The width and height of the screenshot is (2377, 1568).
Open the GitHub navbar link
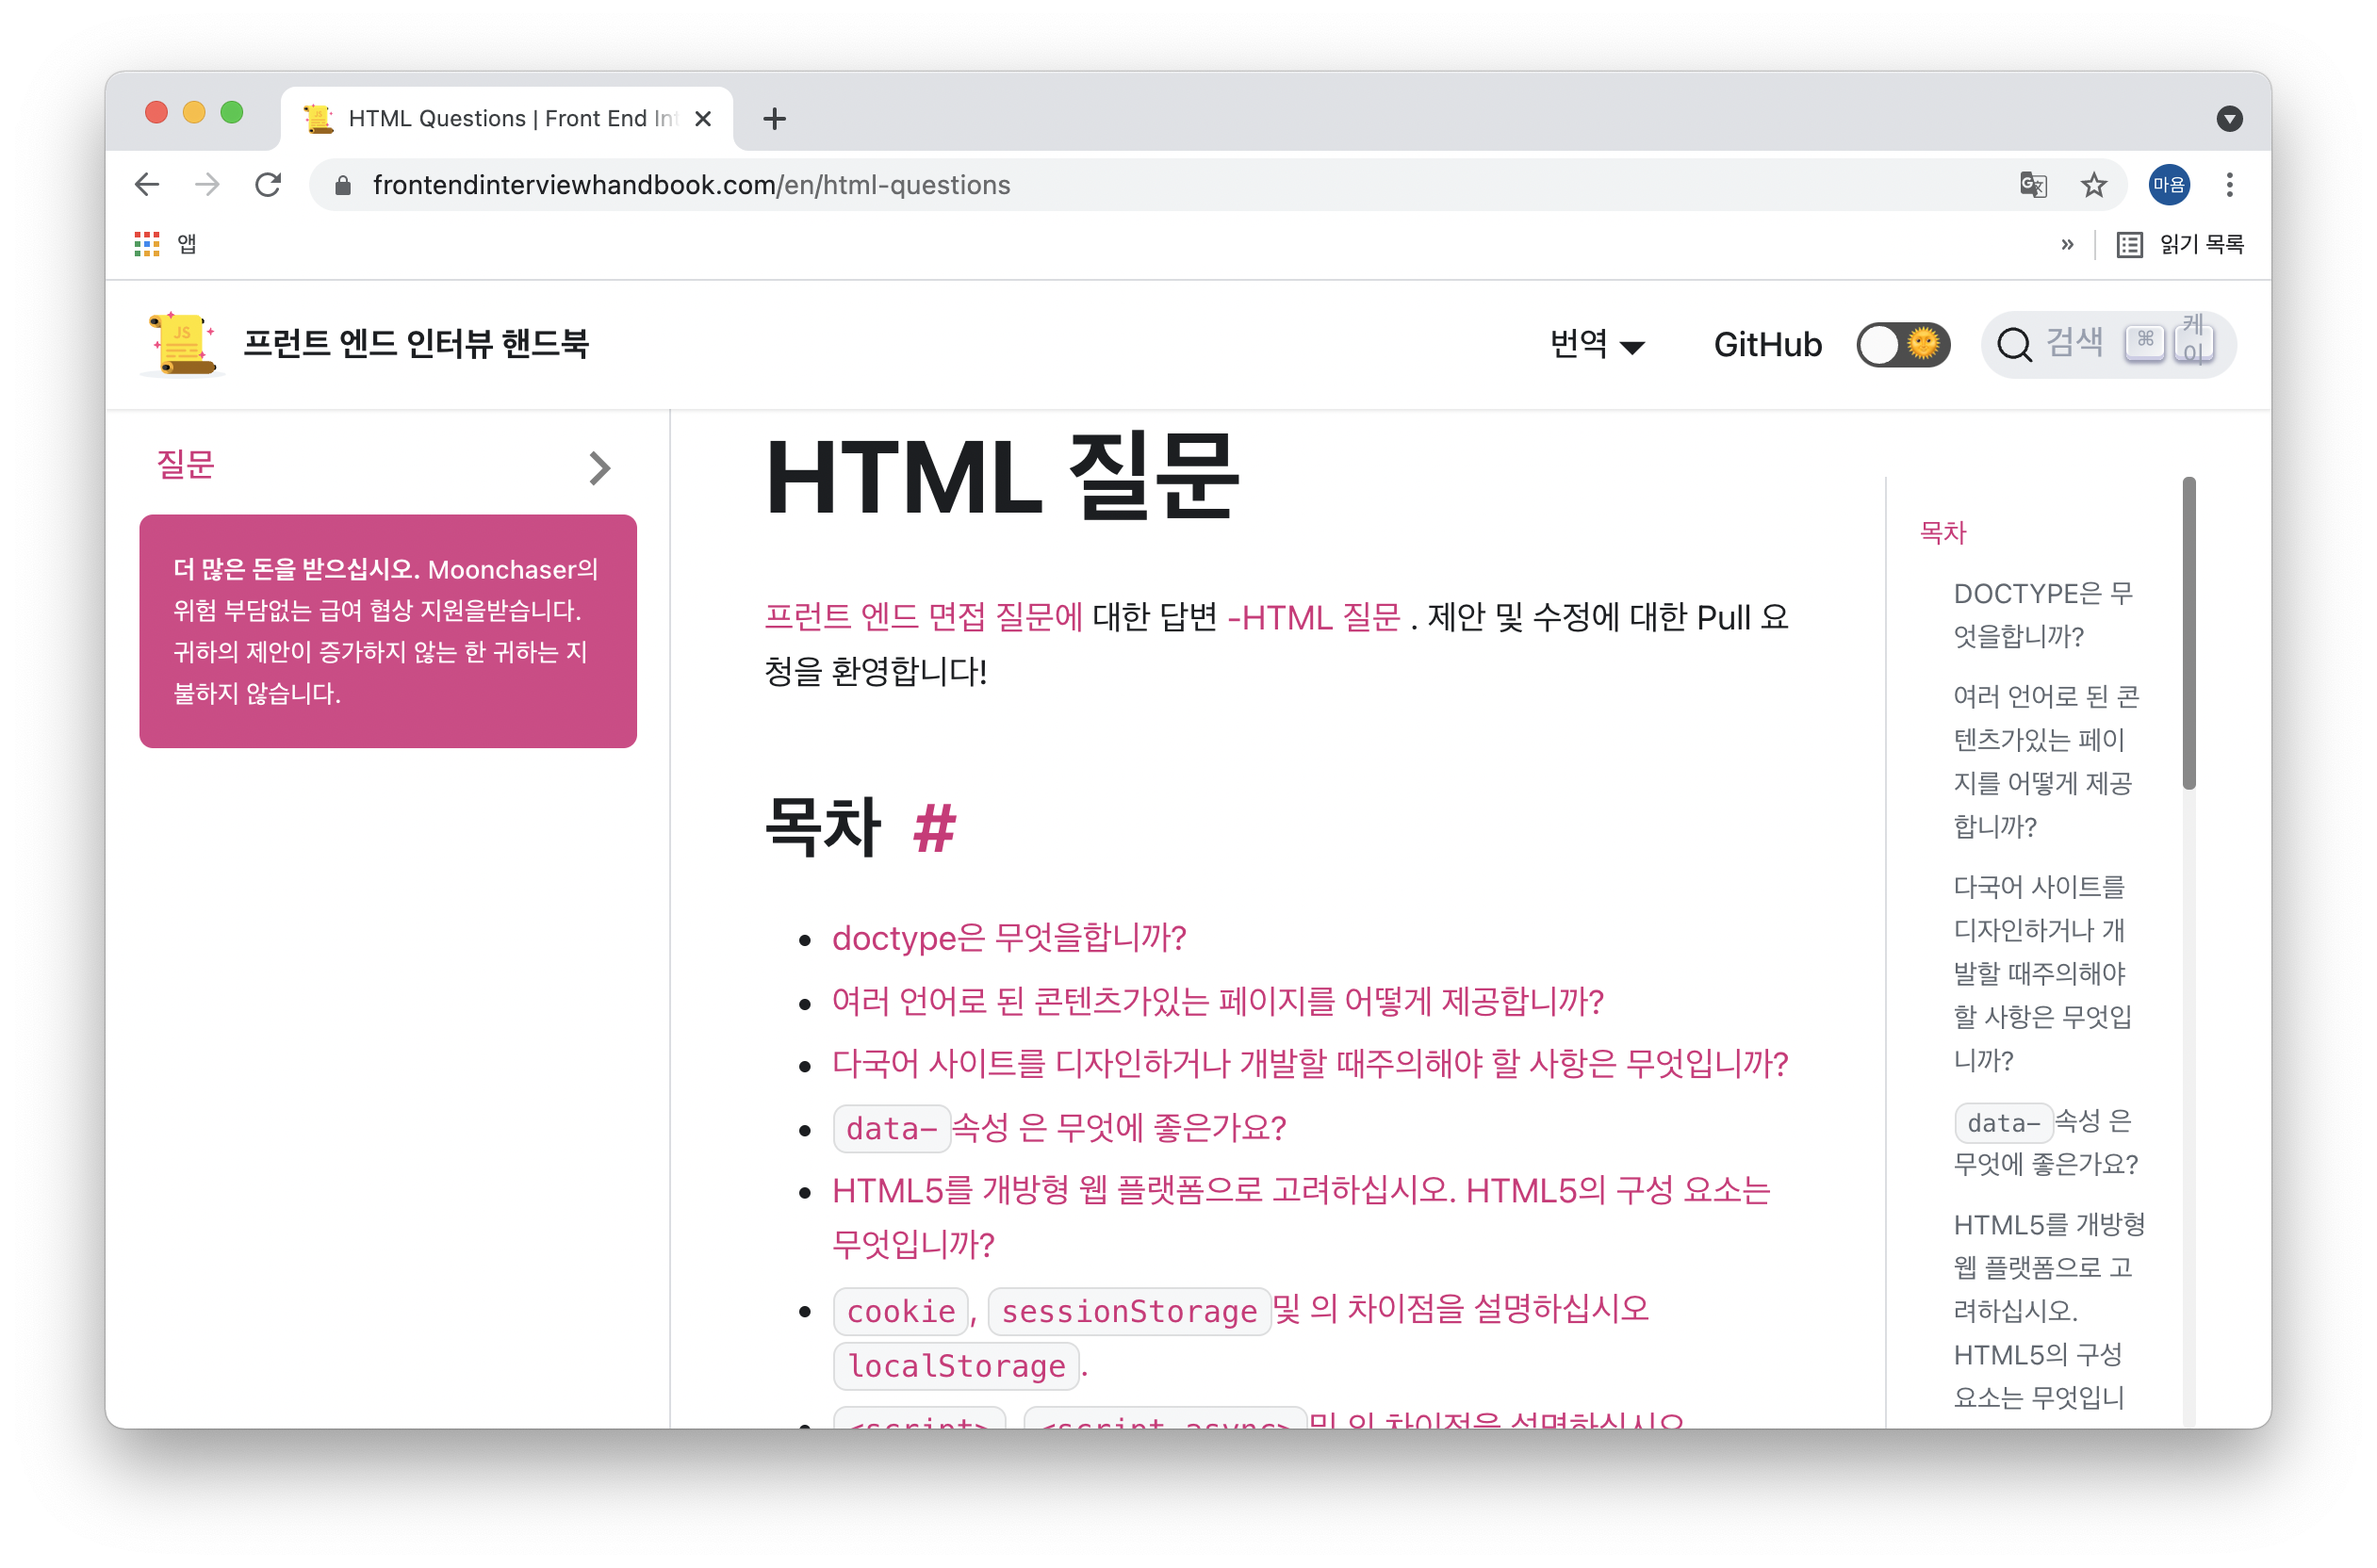(x=1767, y=345)
